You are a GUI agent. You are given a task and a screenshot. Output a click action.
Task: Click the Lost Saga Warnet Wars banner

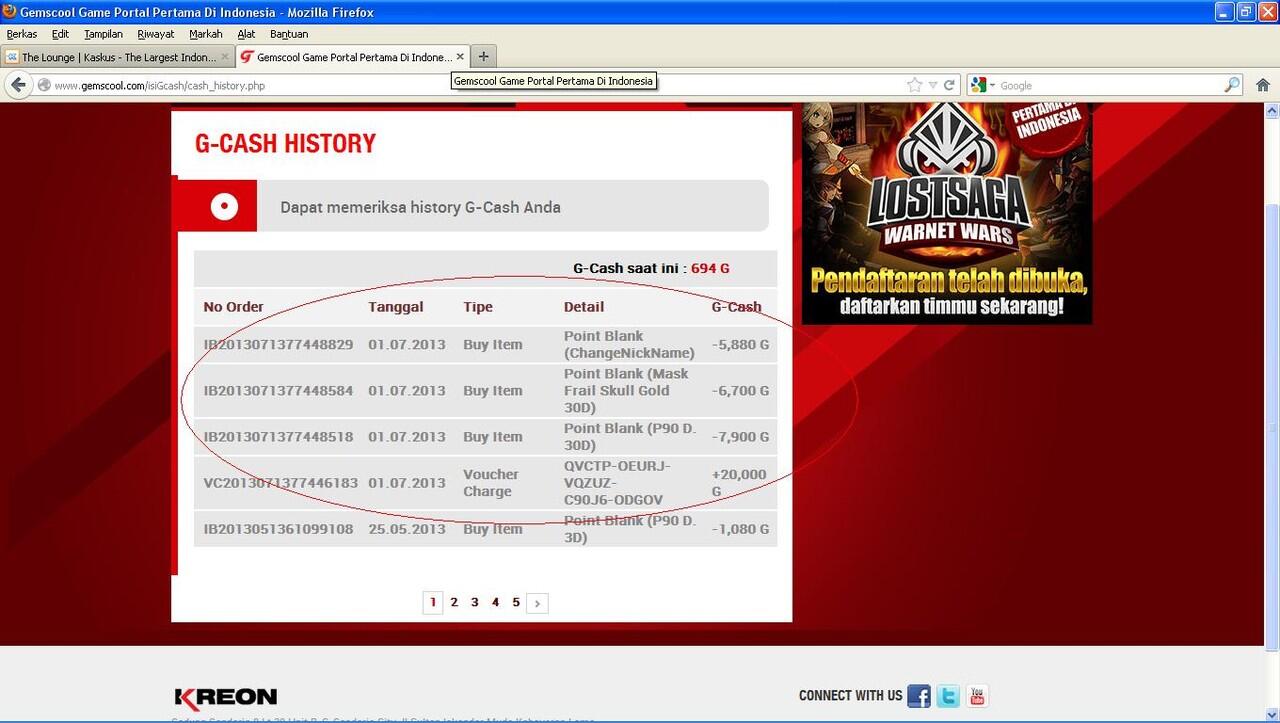pyautogui.click(x=947, y=213)
